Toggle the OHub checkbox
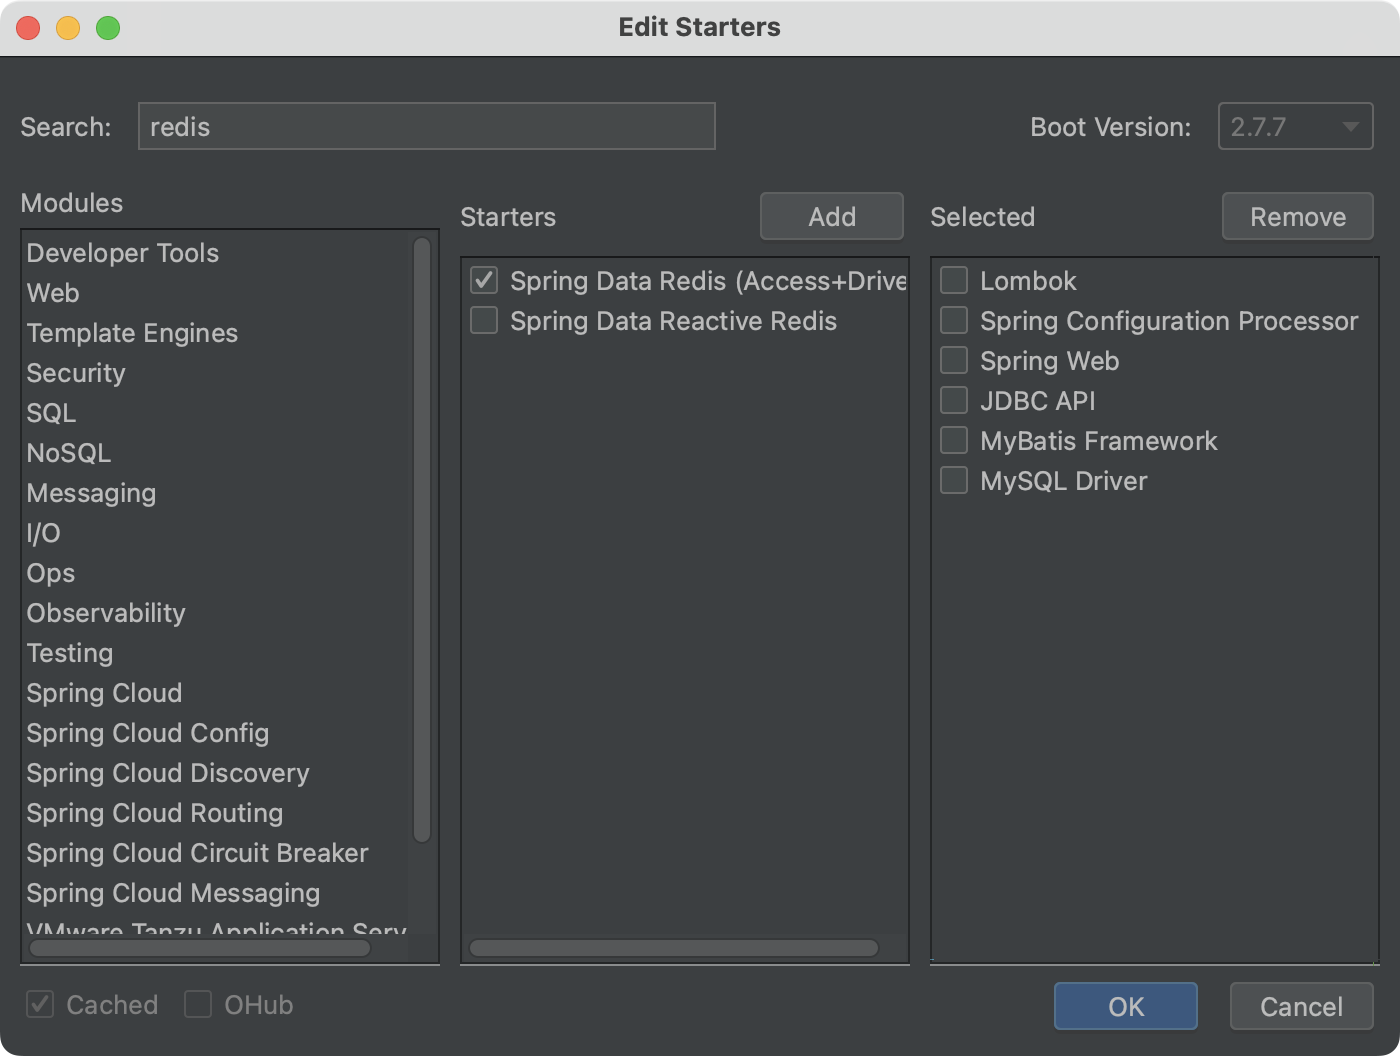This screenshot has height=1056, width=1400. [199, 1004]
